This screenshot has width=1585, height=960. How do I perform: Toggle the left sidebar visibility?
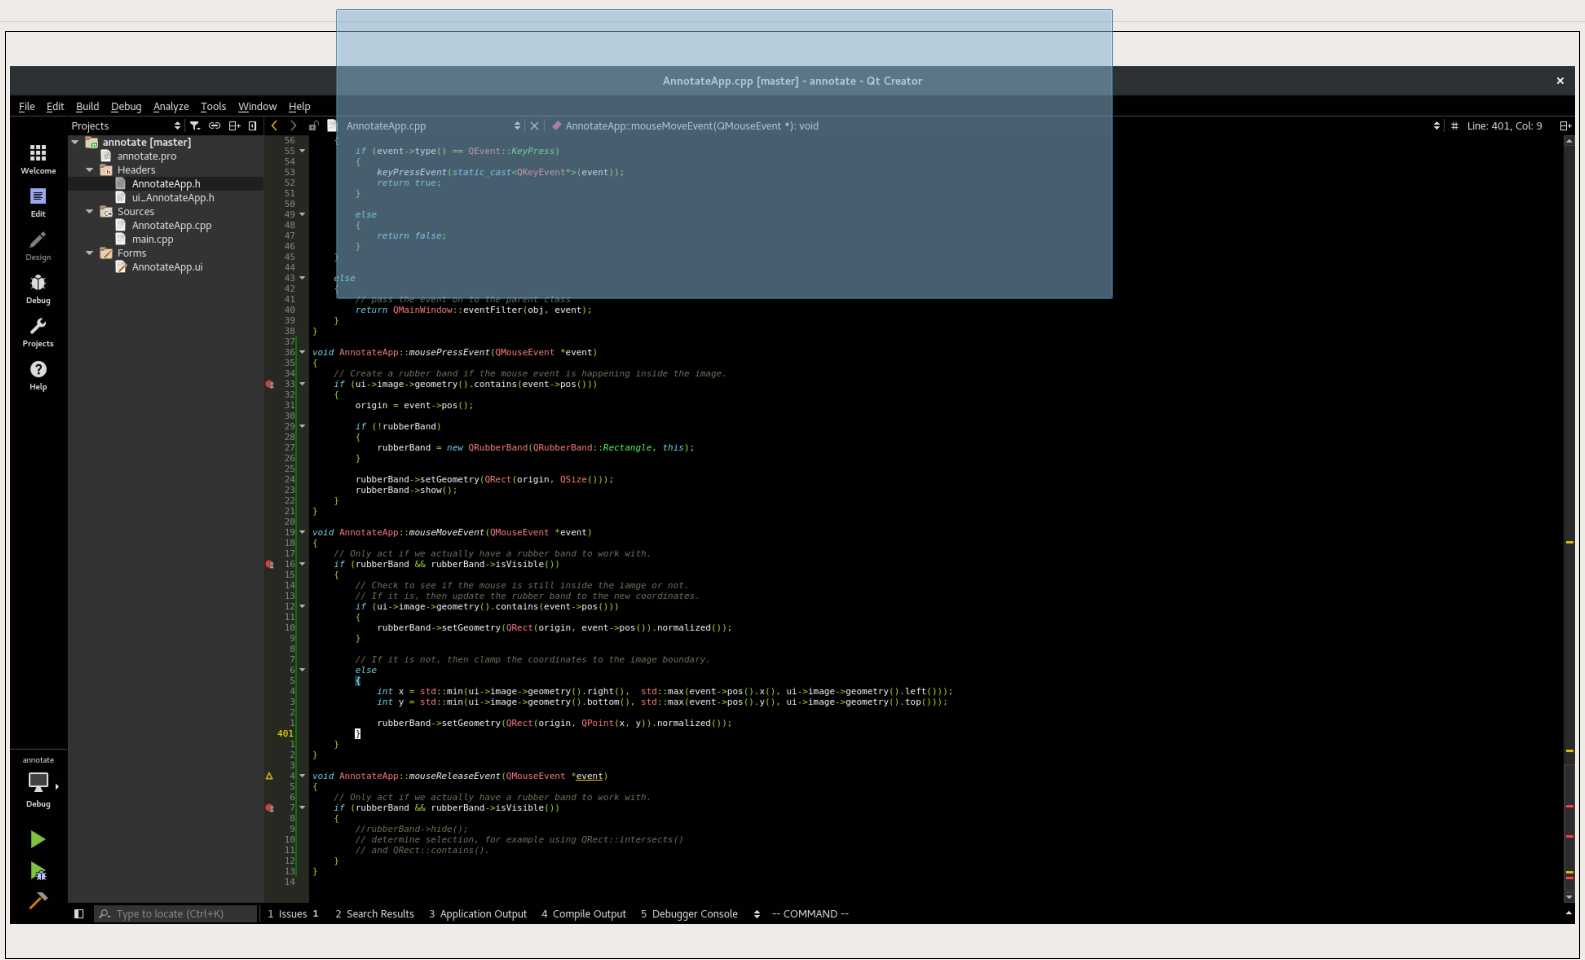(78, 914)
